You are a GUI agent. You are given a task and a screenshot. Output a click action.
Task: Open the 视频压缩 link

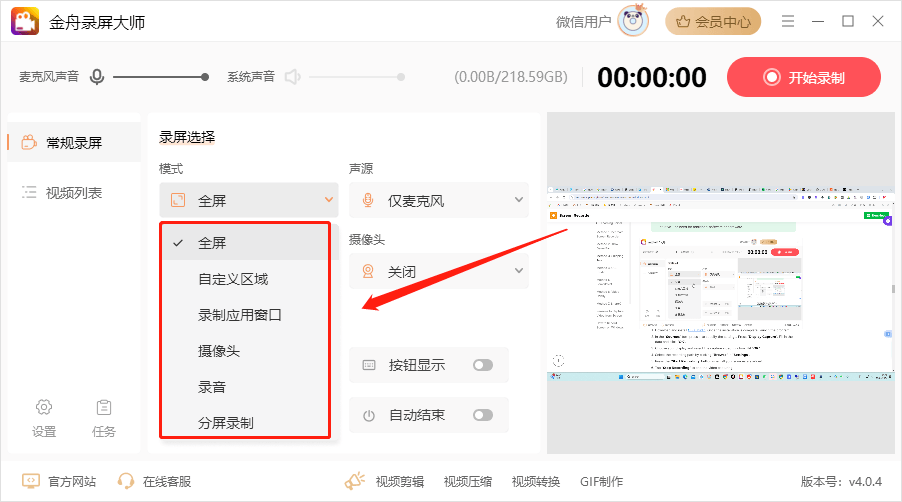[x=468, y=481]
